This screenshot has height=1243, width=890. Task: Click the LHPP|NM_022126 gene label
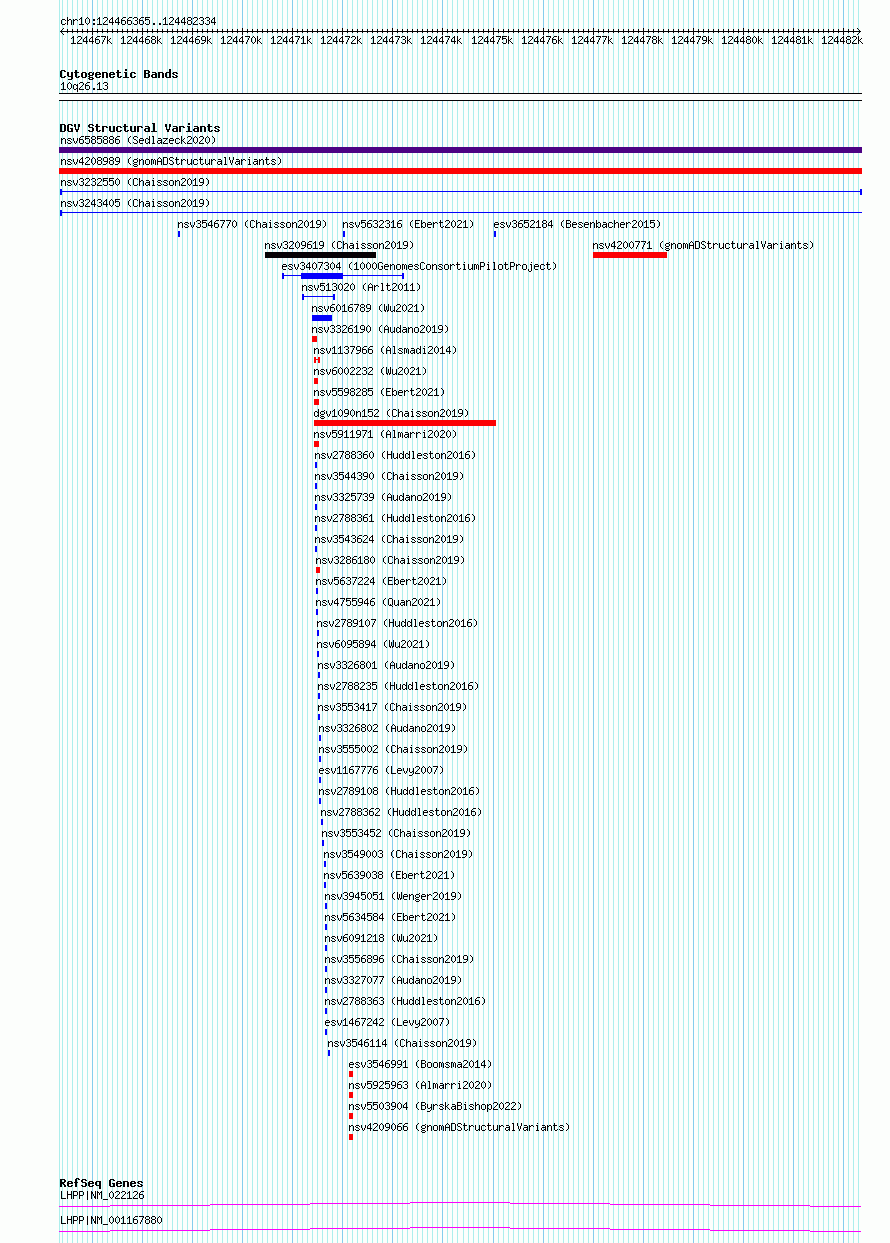[102, 1195]
